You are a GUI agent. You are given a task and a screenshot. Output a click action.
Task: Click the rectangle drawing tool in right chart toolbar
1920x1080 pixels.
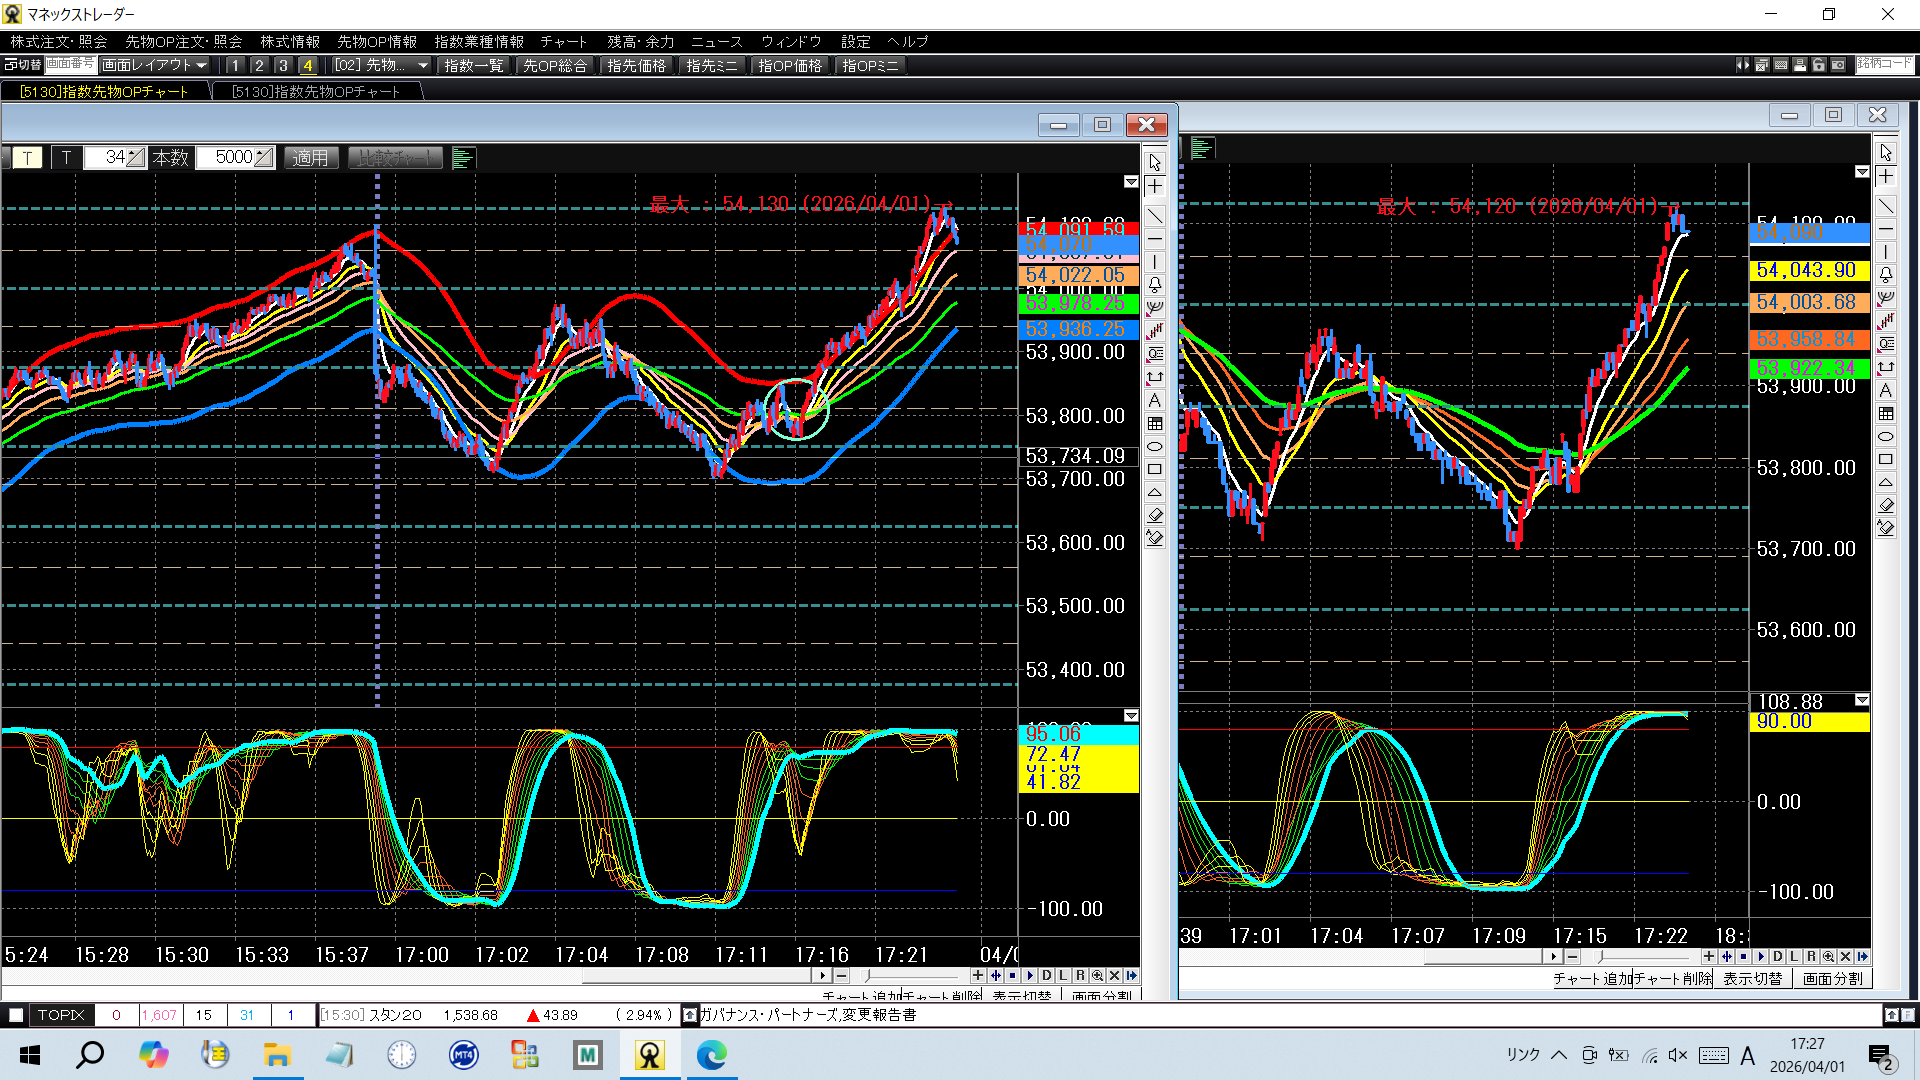[1885, 460]
